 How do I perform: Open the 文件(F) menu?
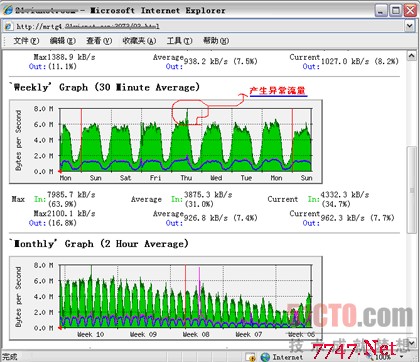(x=26, y=41)
